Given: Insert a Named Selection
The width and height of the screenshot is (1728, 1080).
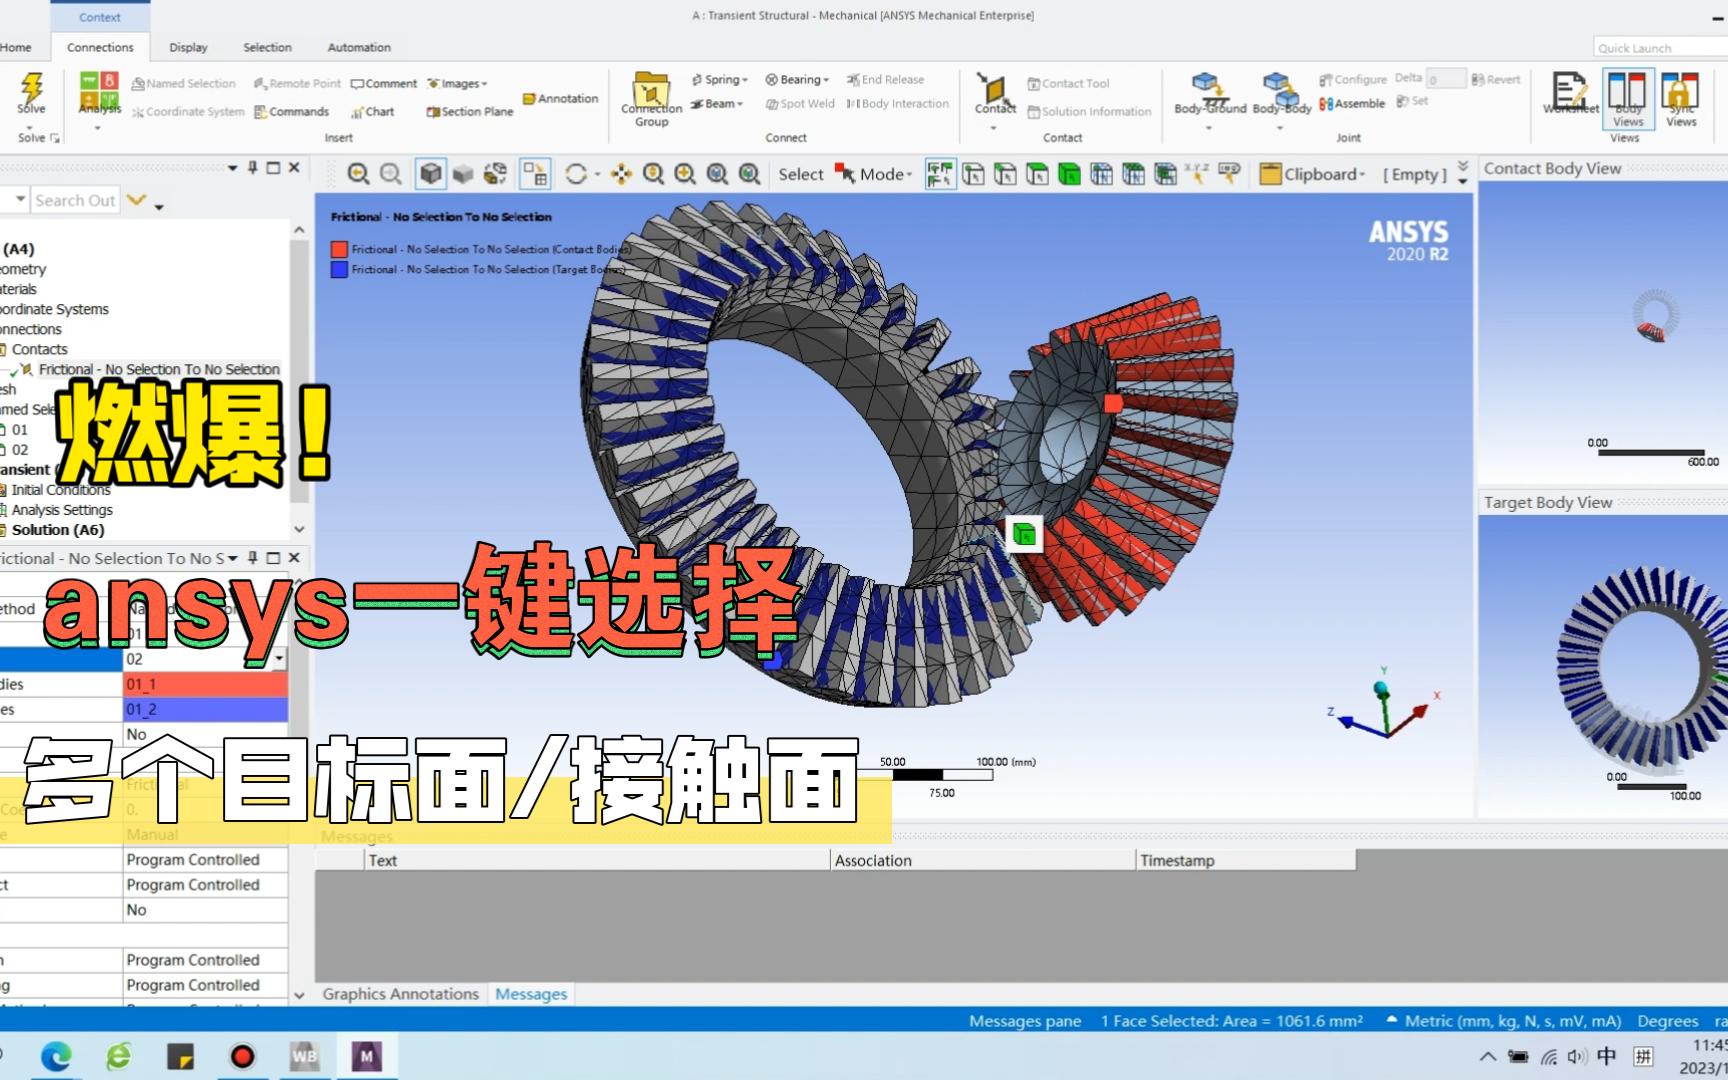Looking at the screenshot, I should point(183,83).
